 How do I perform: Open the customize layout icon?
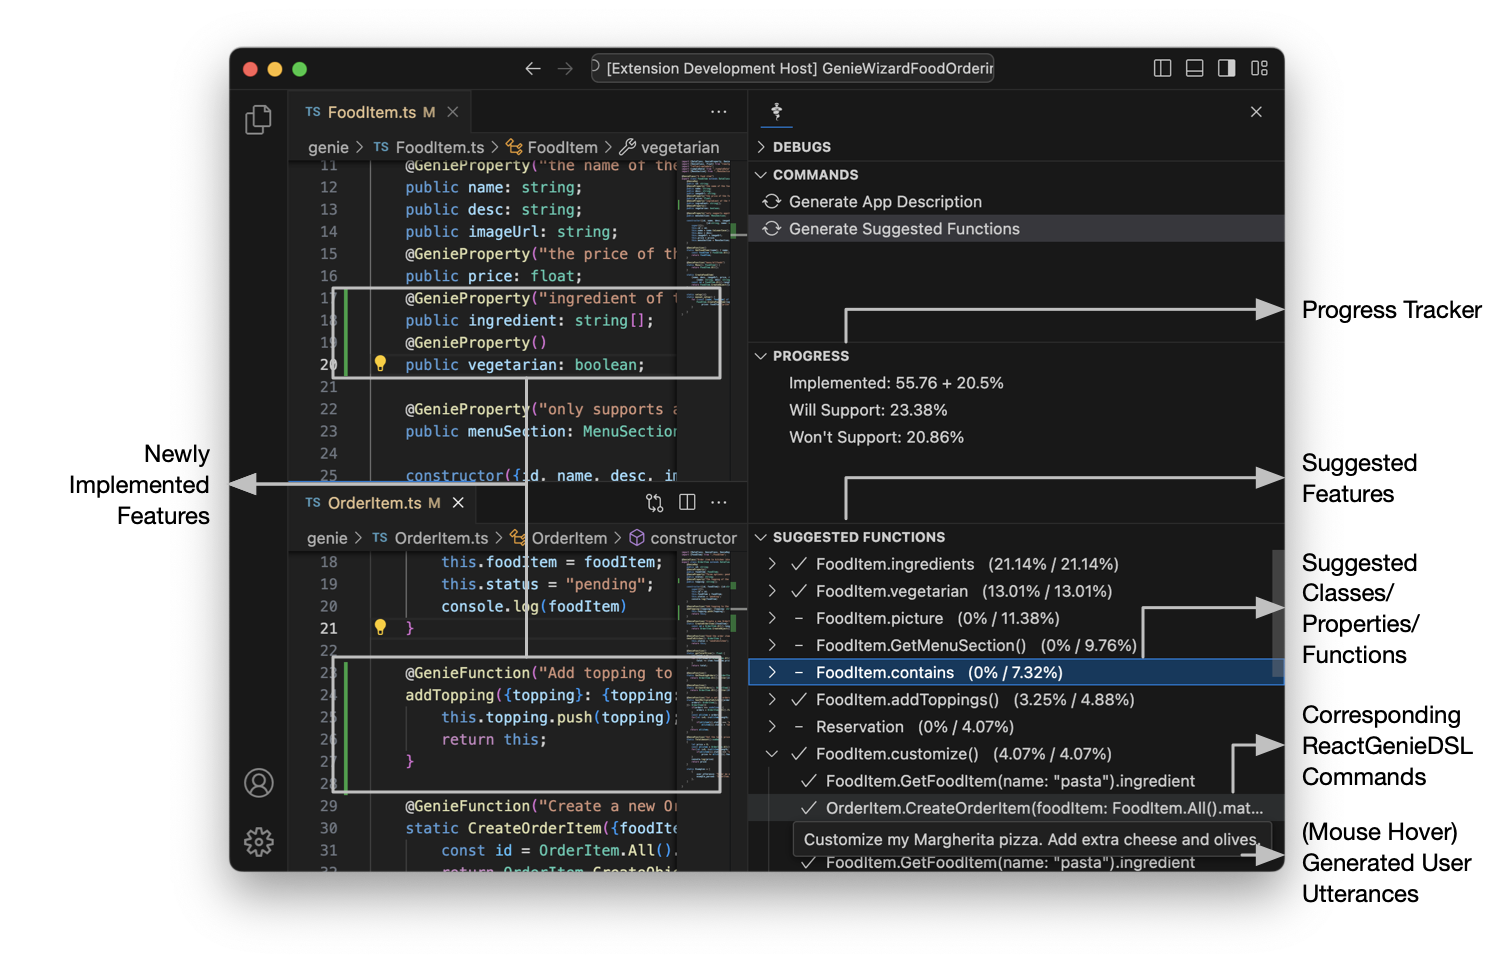click(1259, 69)
